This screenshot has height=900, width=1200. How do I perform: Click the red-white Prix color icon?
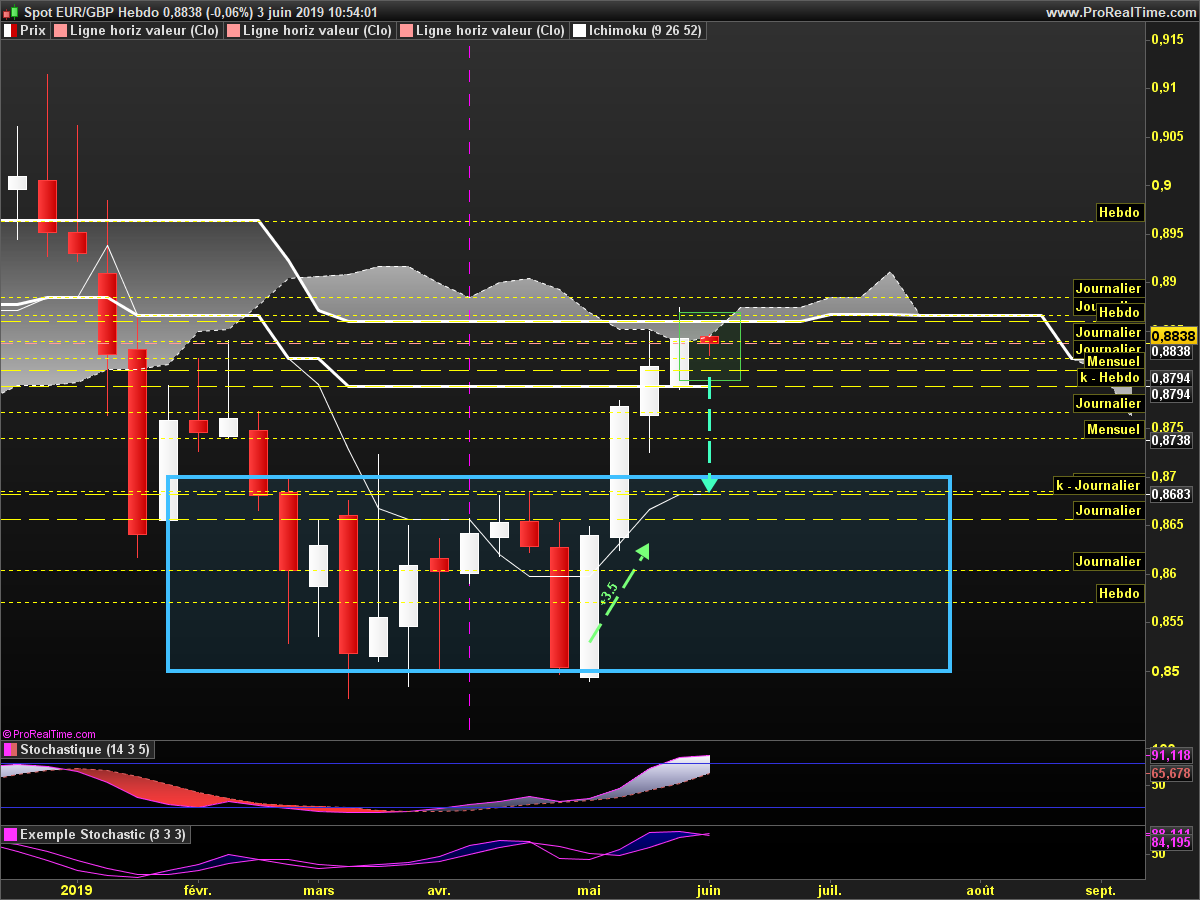point(10,31)
